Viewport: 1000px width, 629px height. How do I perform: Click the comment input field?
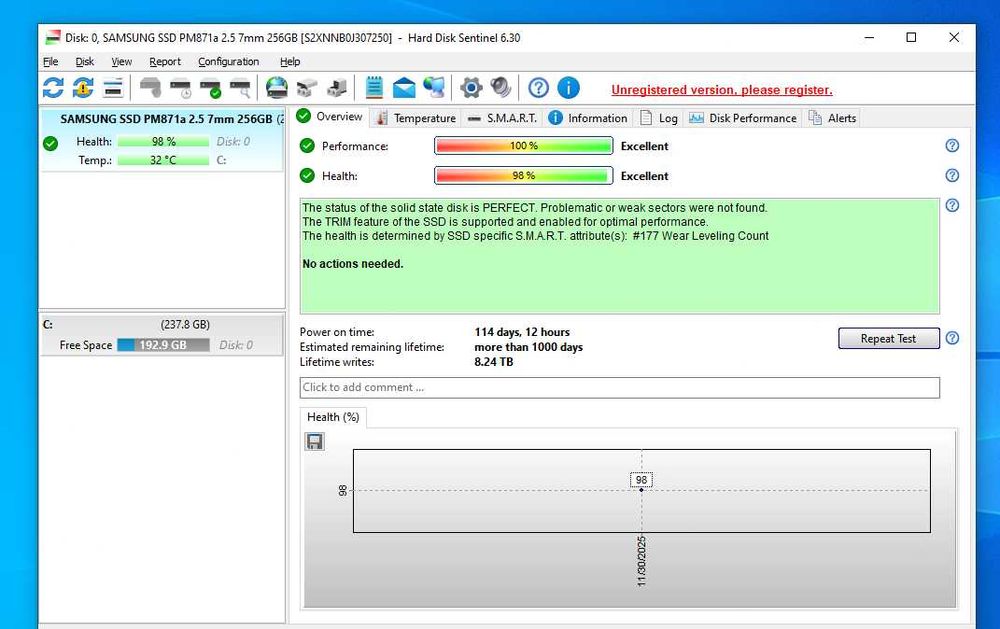pos(619,387)
